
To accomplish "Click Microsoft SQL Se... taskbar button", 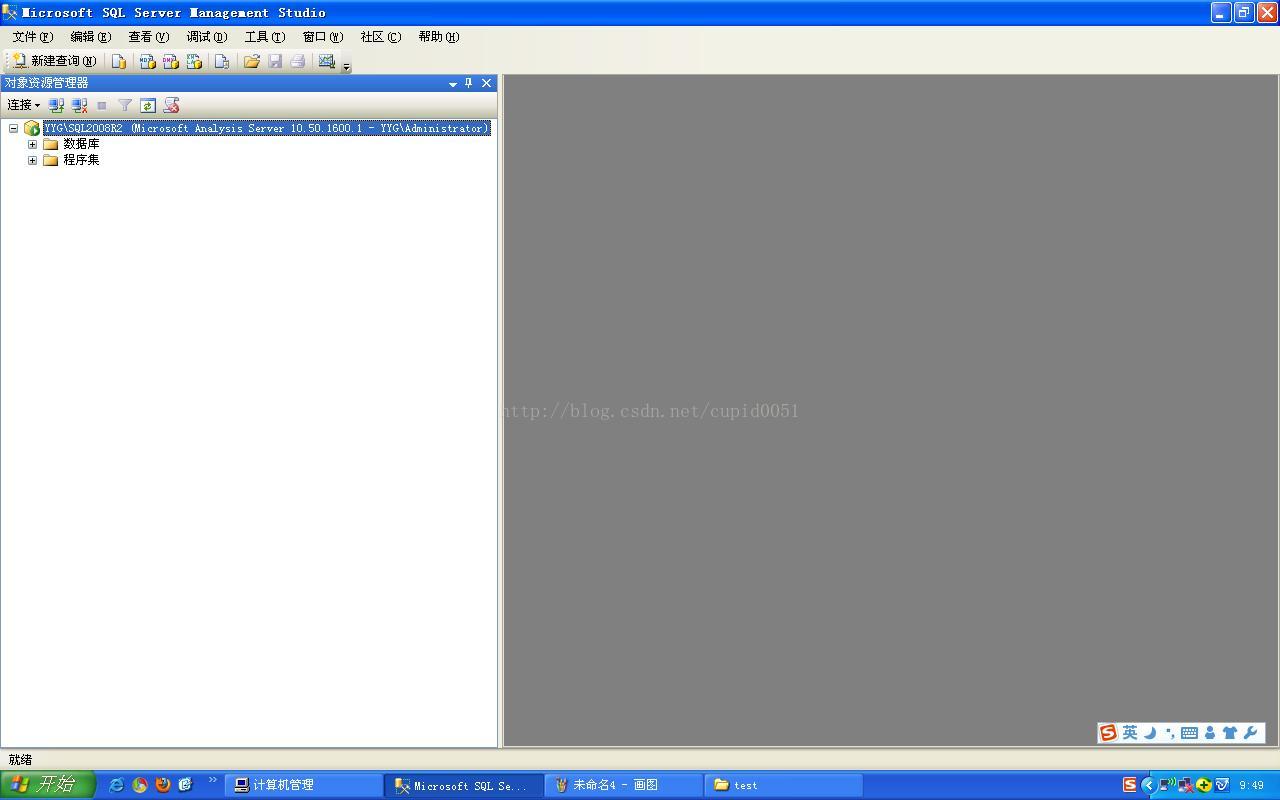I will click(465, 785).
